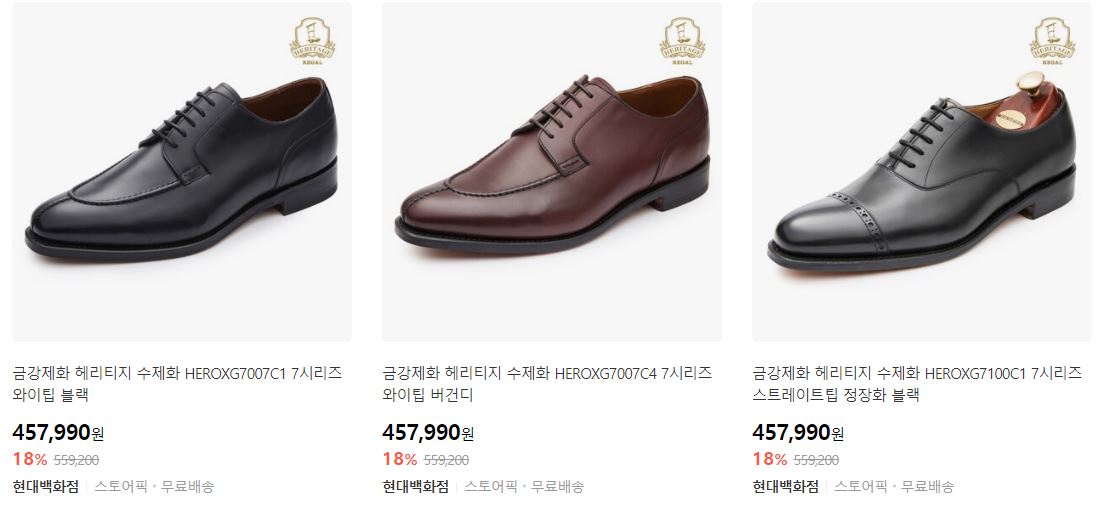Open the HEROXG7100C1 스트레이트팁 정장화 블랙 title link
The image size is (1096, 514).
pos(917,384)
